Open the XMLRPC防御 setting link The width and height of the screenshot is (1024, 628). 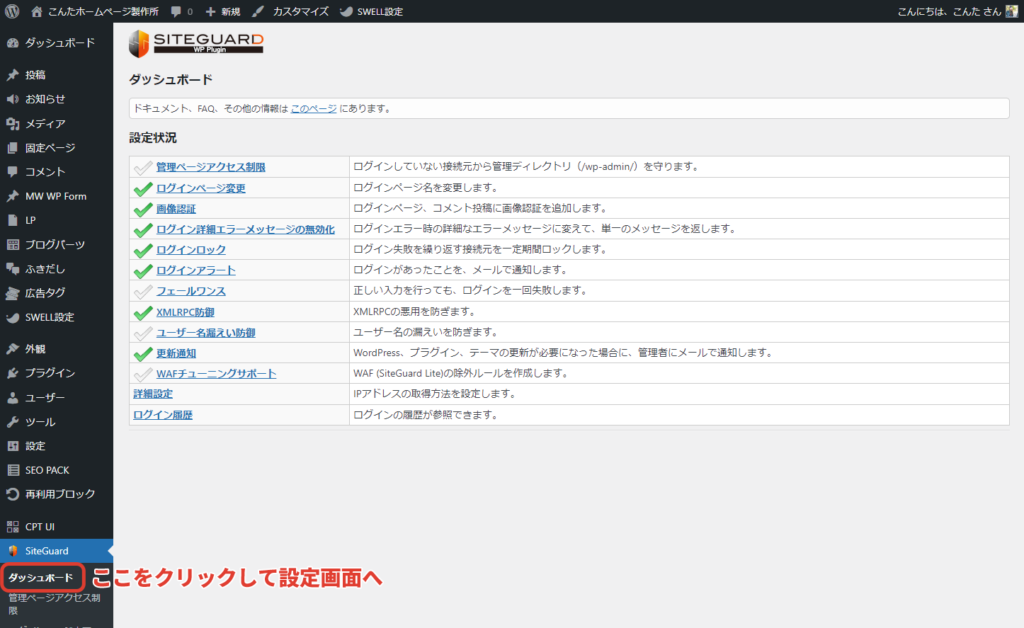pos(185,312)
